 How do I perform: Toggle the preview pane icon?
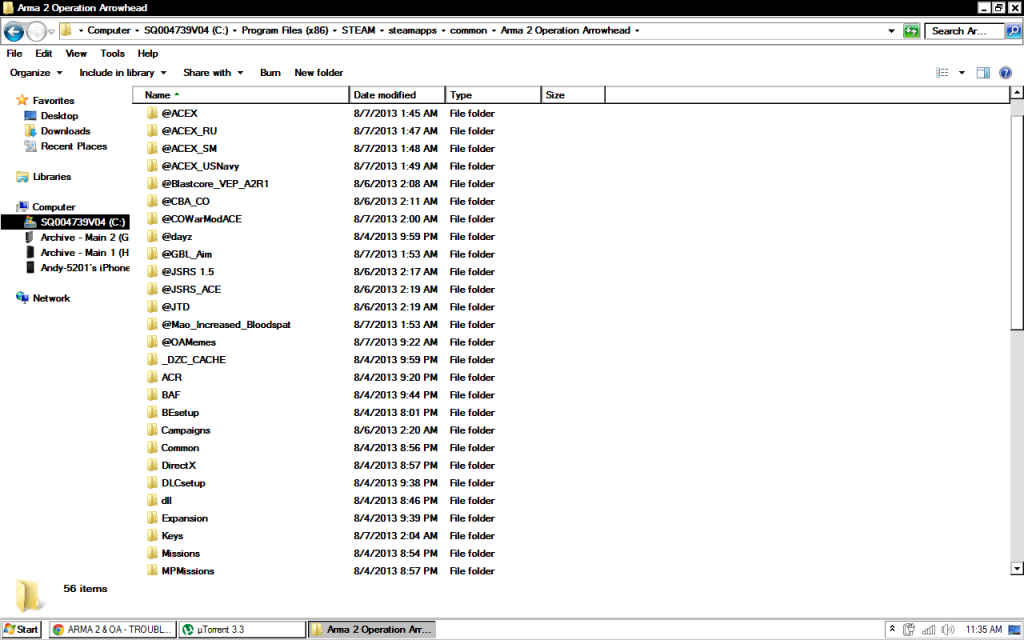pos(983,73)
